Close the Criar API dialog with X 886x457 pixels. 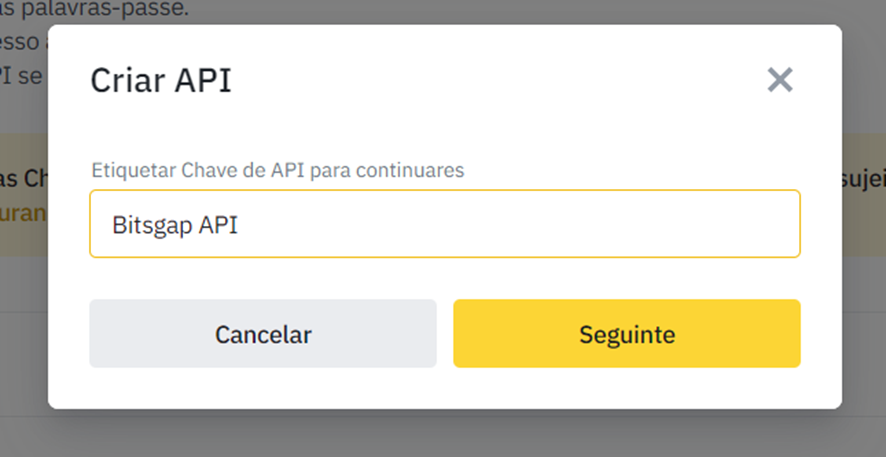coord(779,80)
